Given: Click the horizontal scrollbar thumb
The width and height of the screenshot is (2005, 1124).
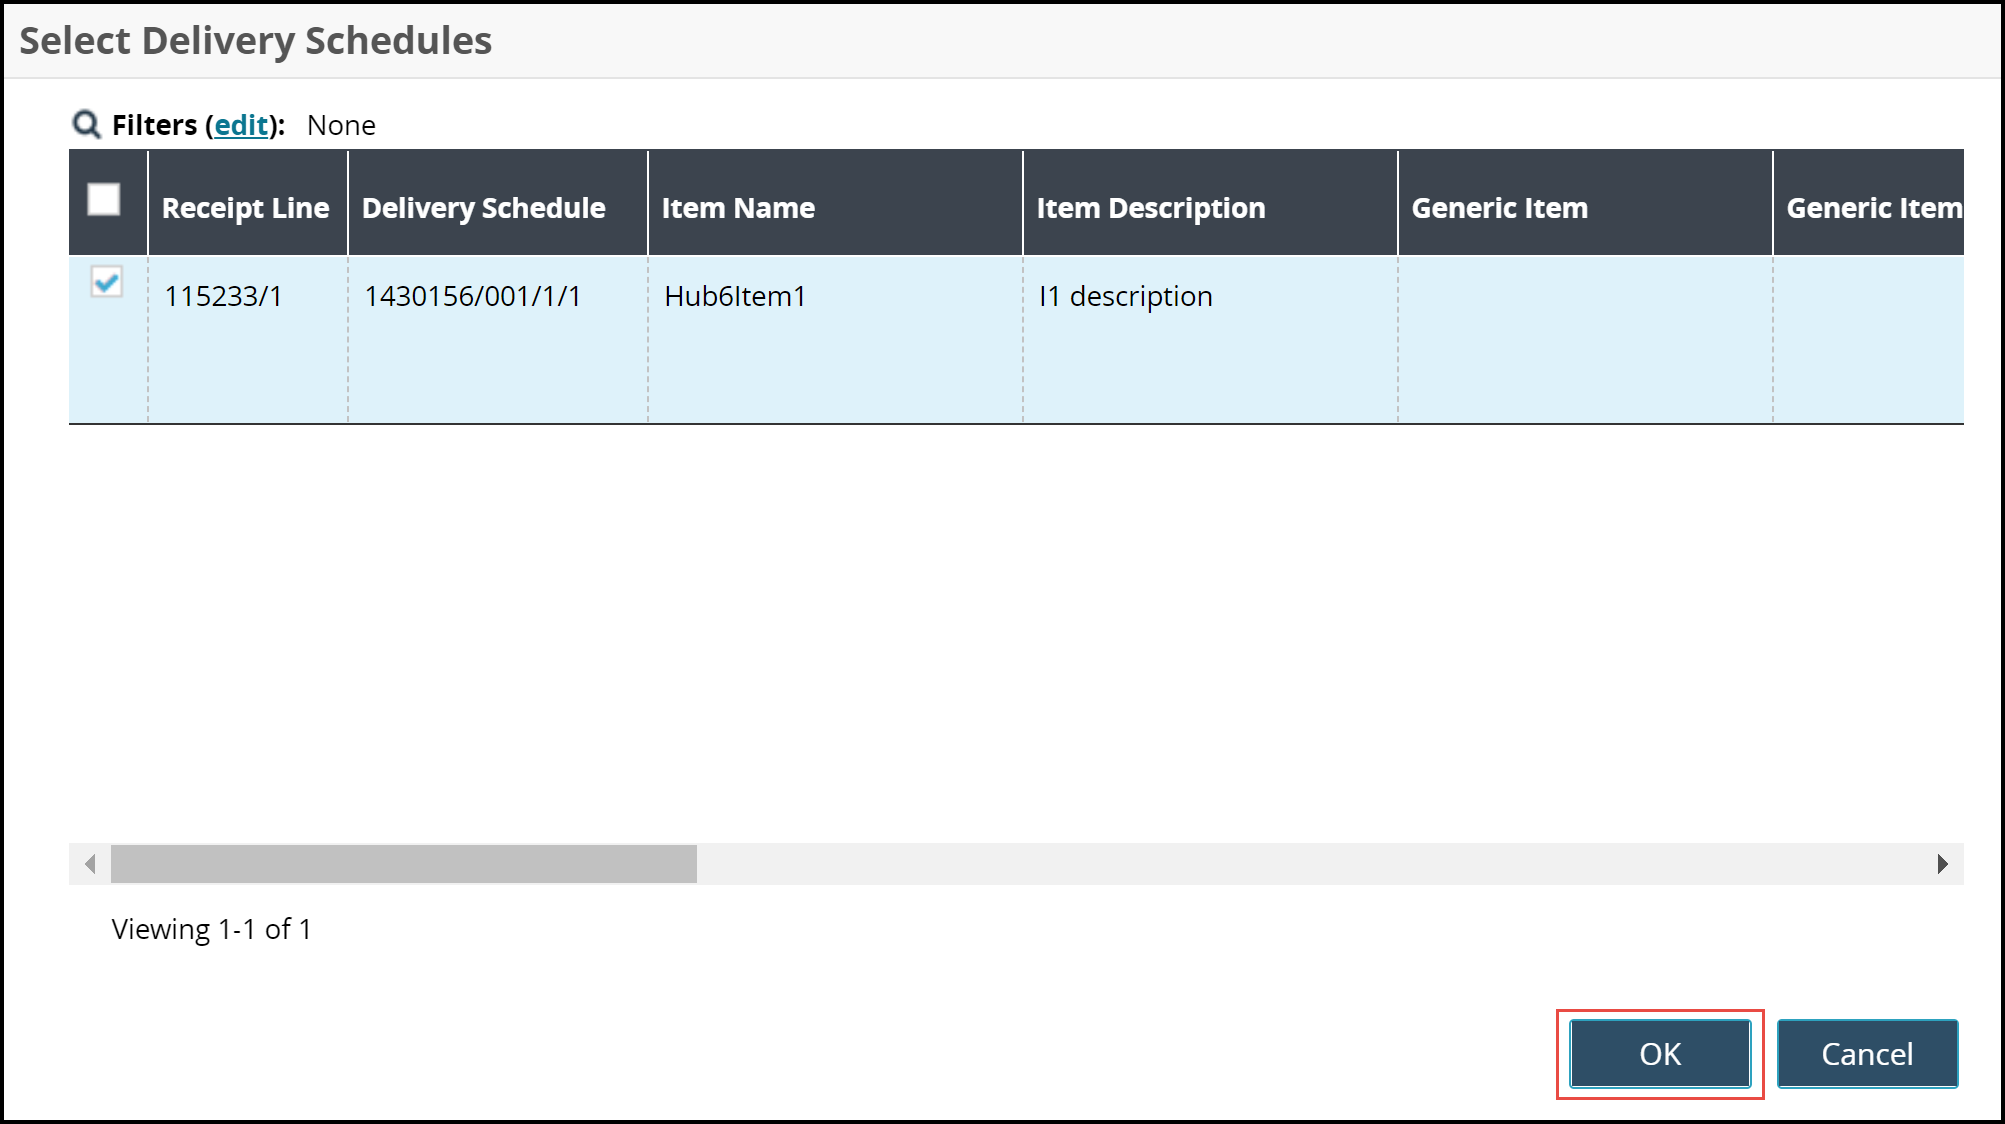Looking at the screenshot, I should tap(403, 864).
